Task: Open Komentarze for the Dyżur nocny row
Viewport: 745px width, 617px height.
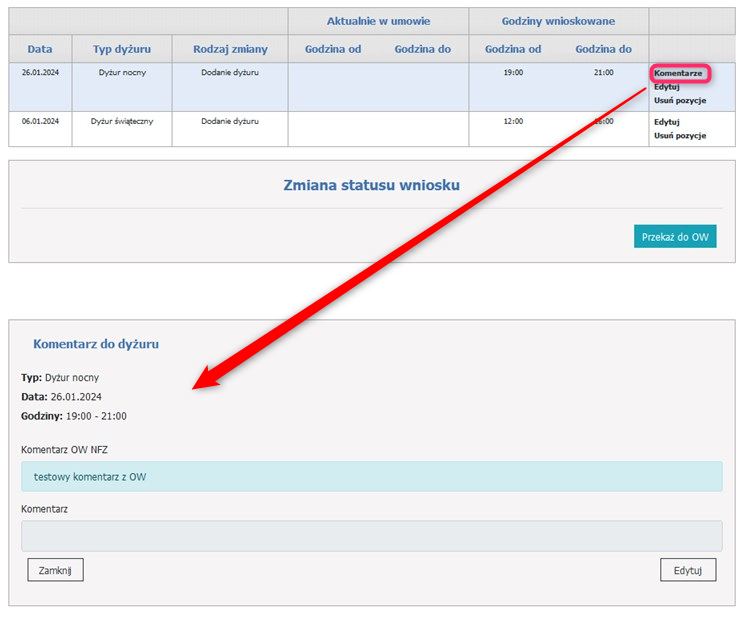Action: pyautogui.click(x=680, y=73)
